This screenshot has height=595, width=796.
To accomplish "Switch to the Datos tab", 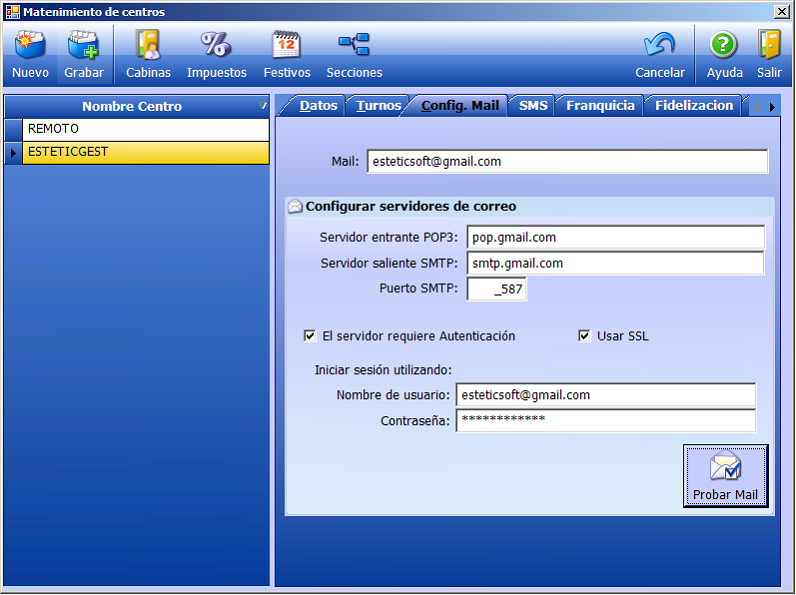I will (318, 106).
